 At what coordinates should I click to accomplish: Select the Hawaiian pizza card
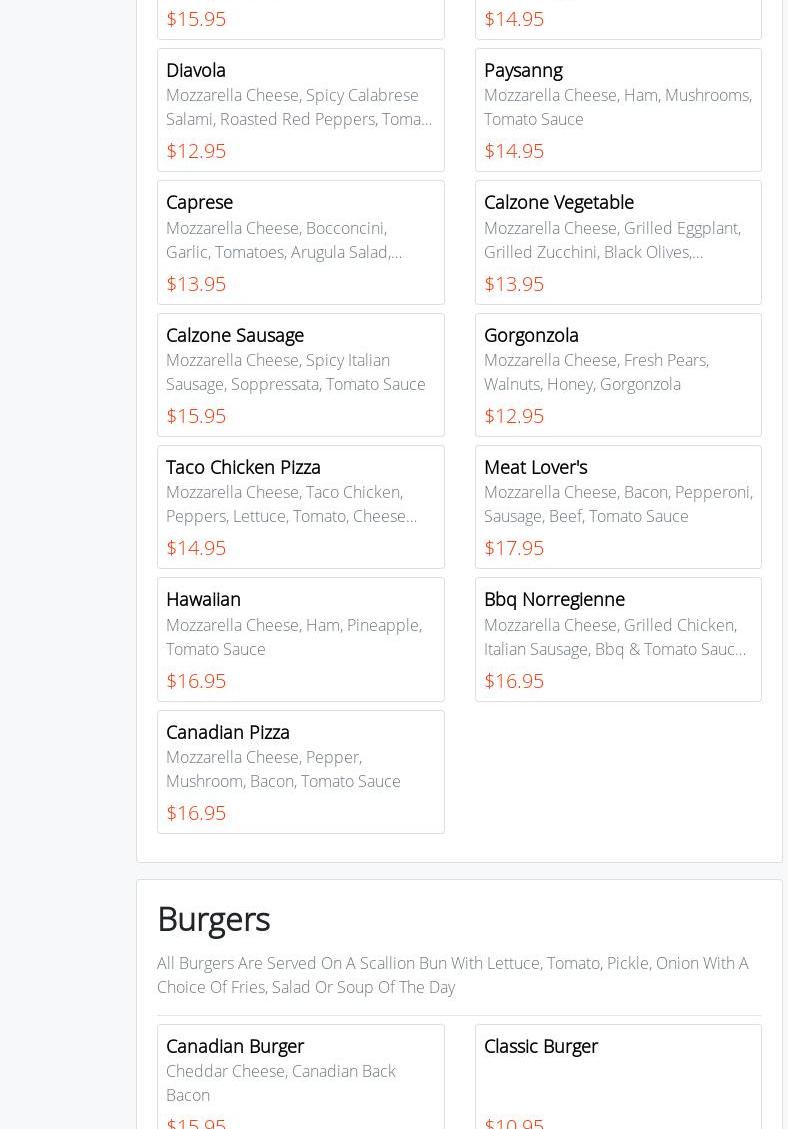click(300, 639)
